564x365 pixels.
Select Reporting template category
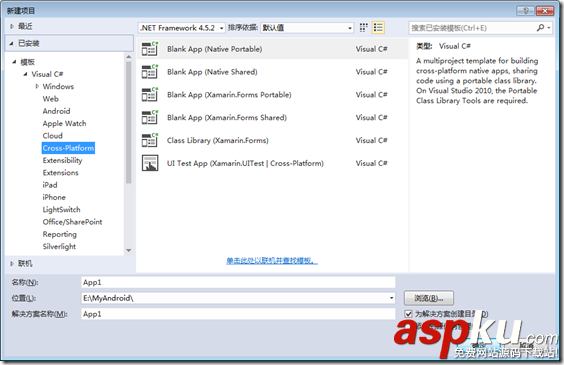click(x=60, y=234)
